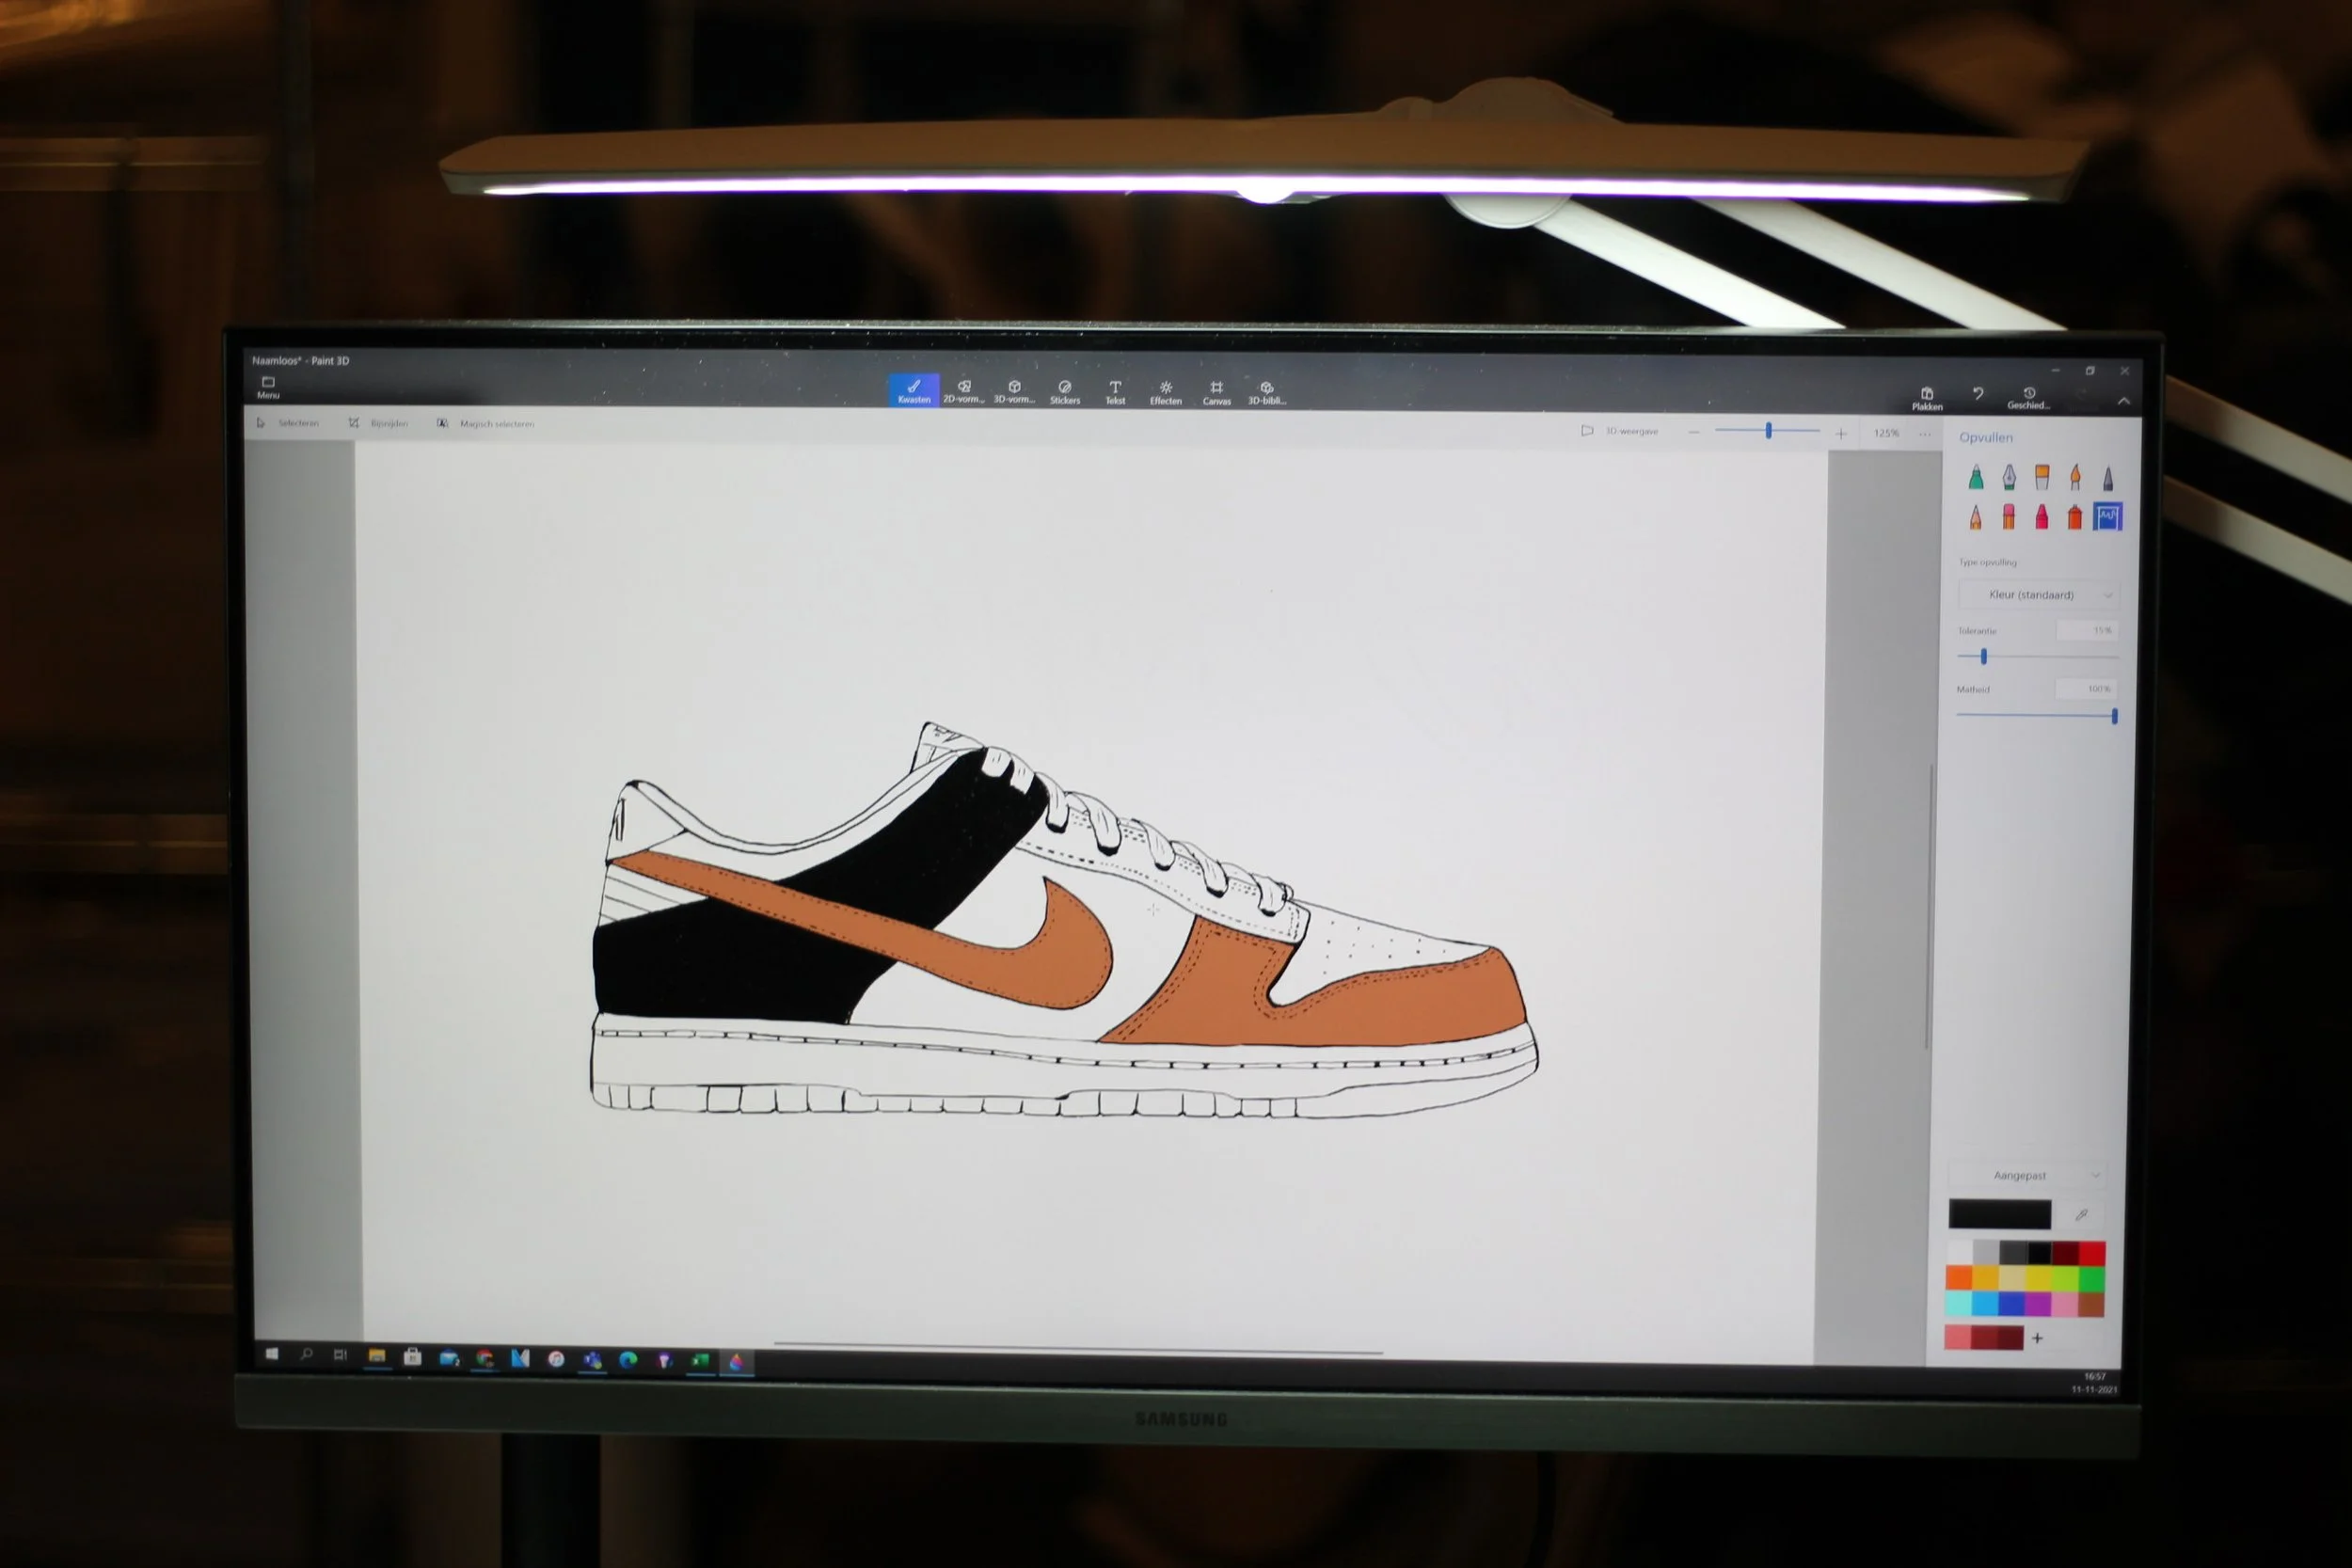
Task: Select the Calligraphy pen tool
Action: [2009, 478]
